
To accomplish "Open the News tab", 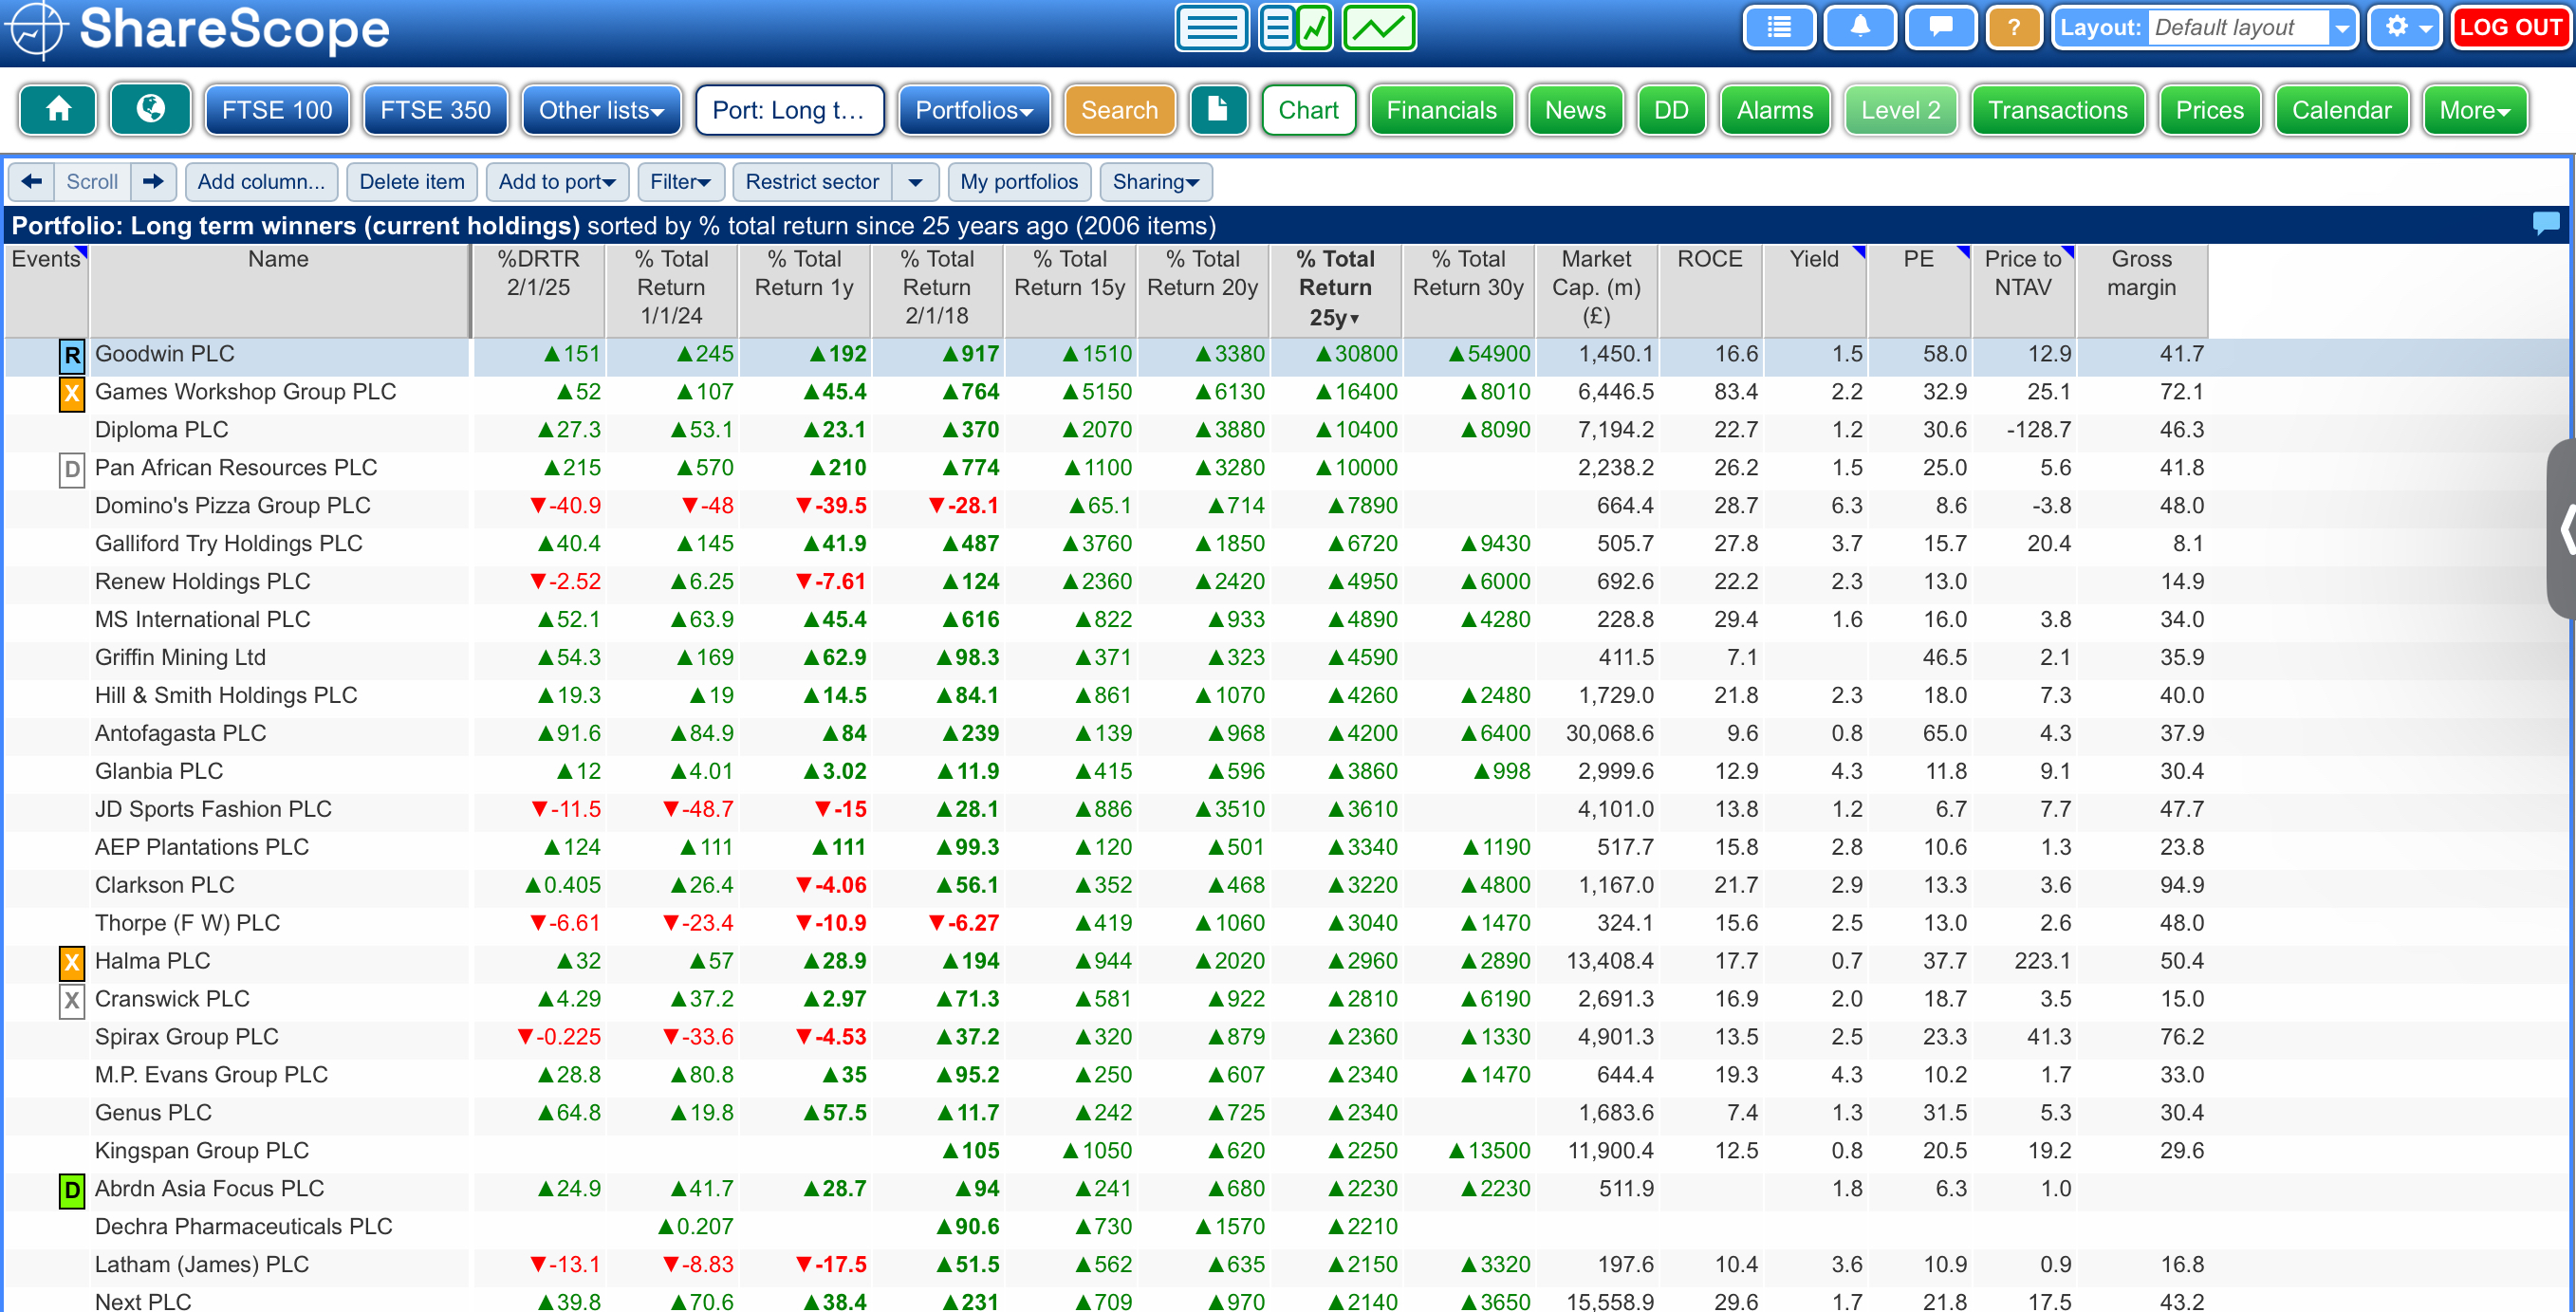I will click(x=1575, y=110).
